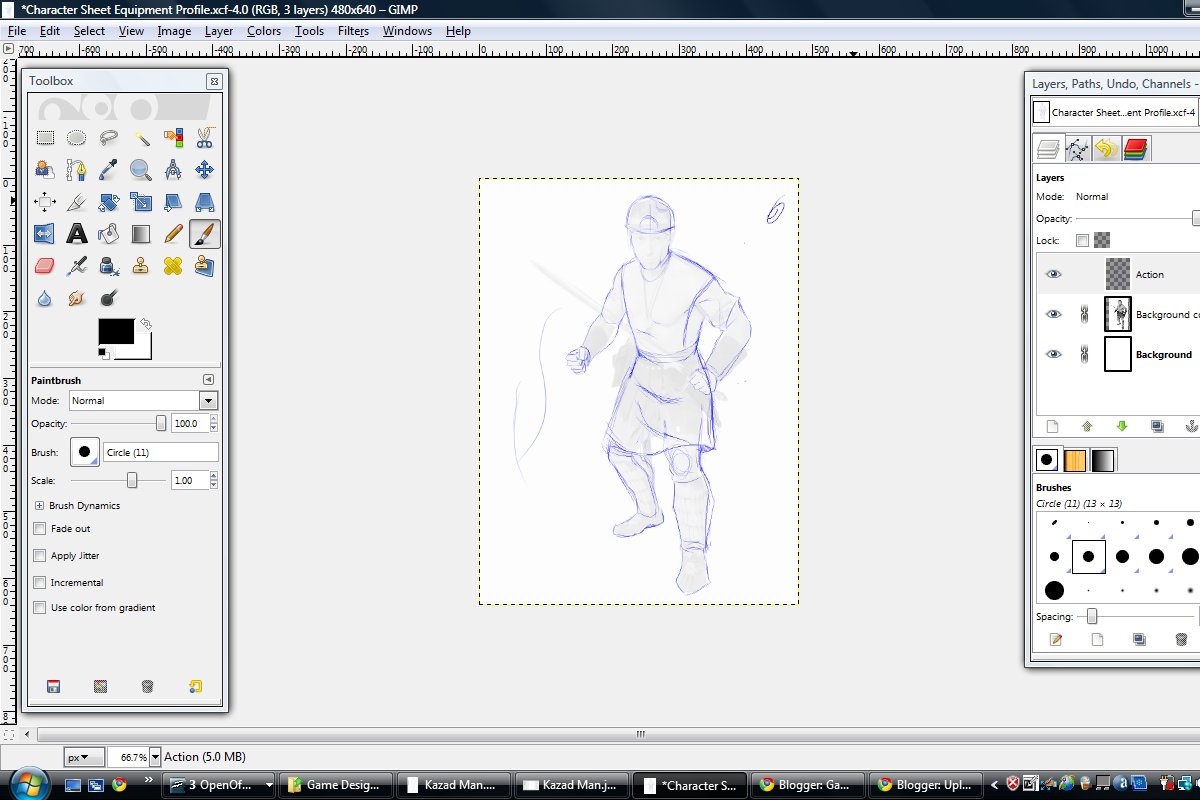
Task: Open the px units dropdown in status bar
Action: [84, 757]
